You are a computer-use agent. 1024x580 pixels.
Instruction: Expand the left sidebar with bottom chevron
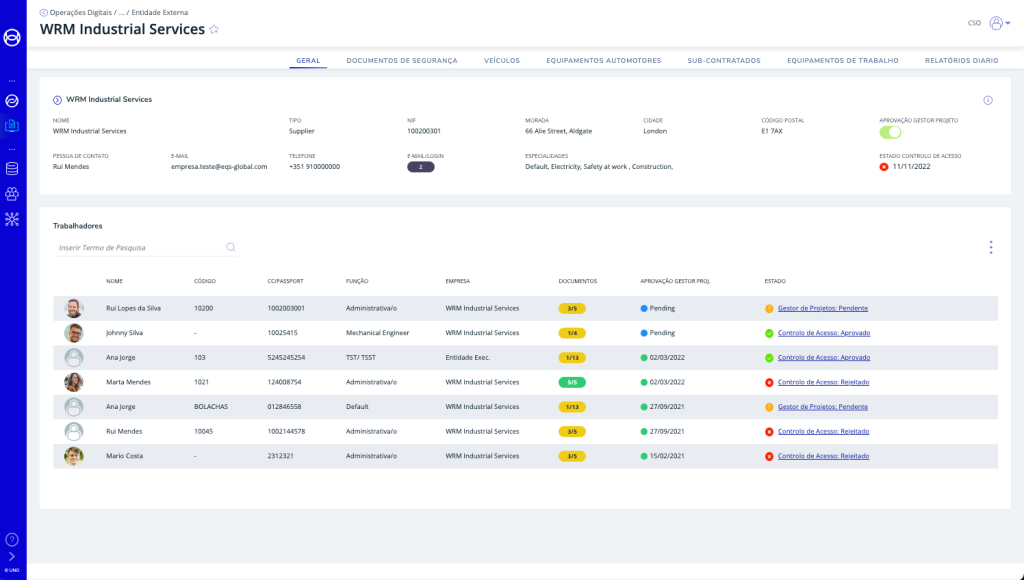[12, 556]
